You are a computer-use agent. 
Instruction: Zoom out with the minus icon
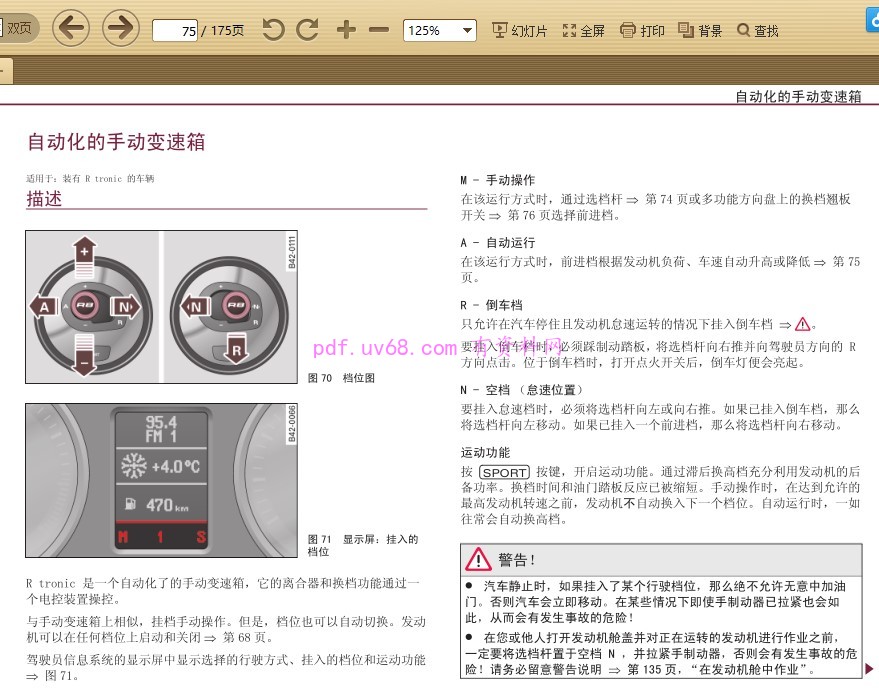(378, 30)
